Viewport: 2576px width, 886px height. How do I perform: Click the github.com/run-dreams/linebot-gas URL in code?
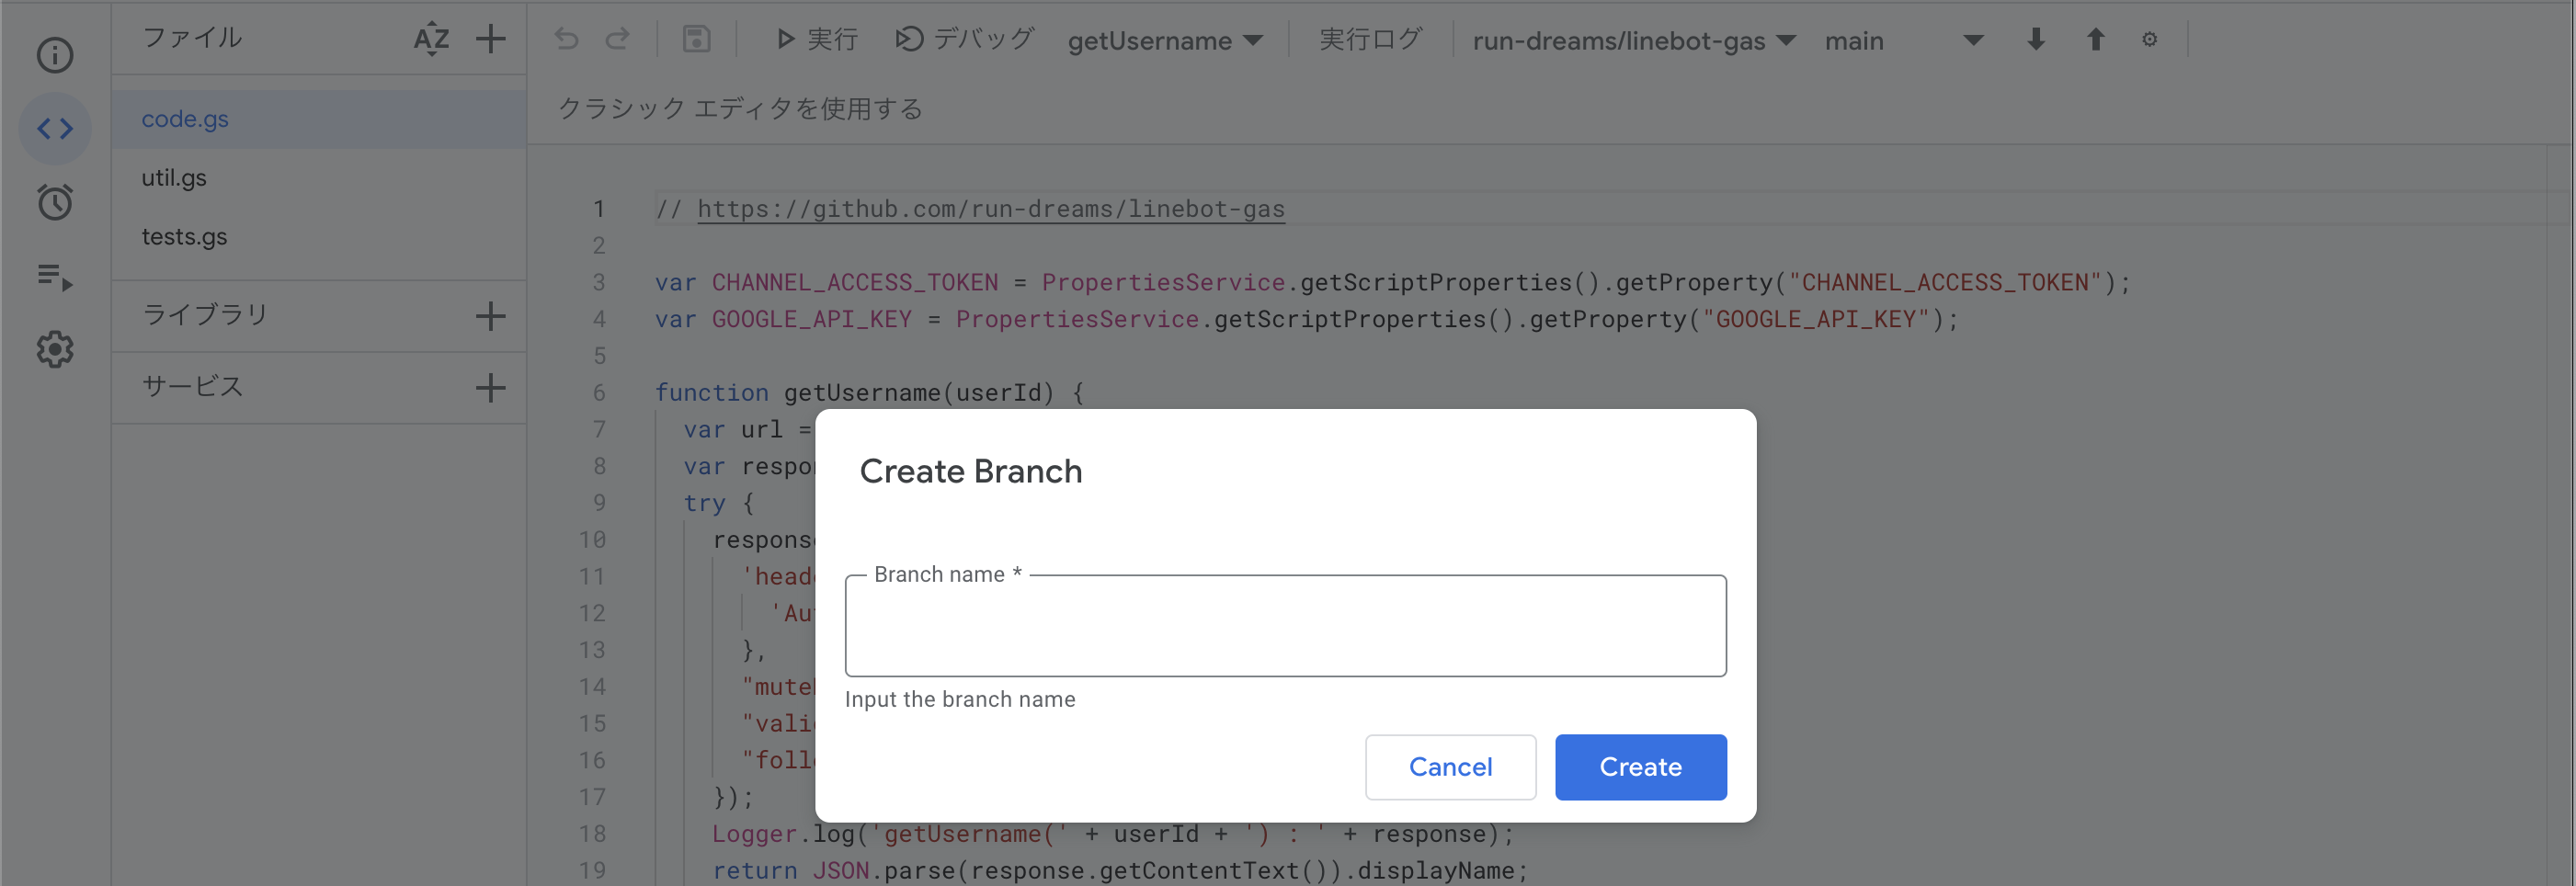coord(991,209)
